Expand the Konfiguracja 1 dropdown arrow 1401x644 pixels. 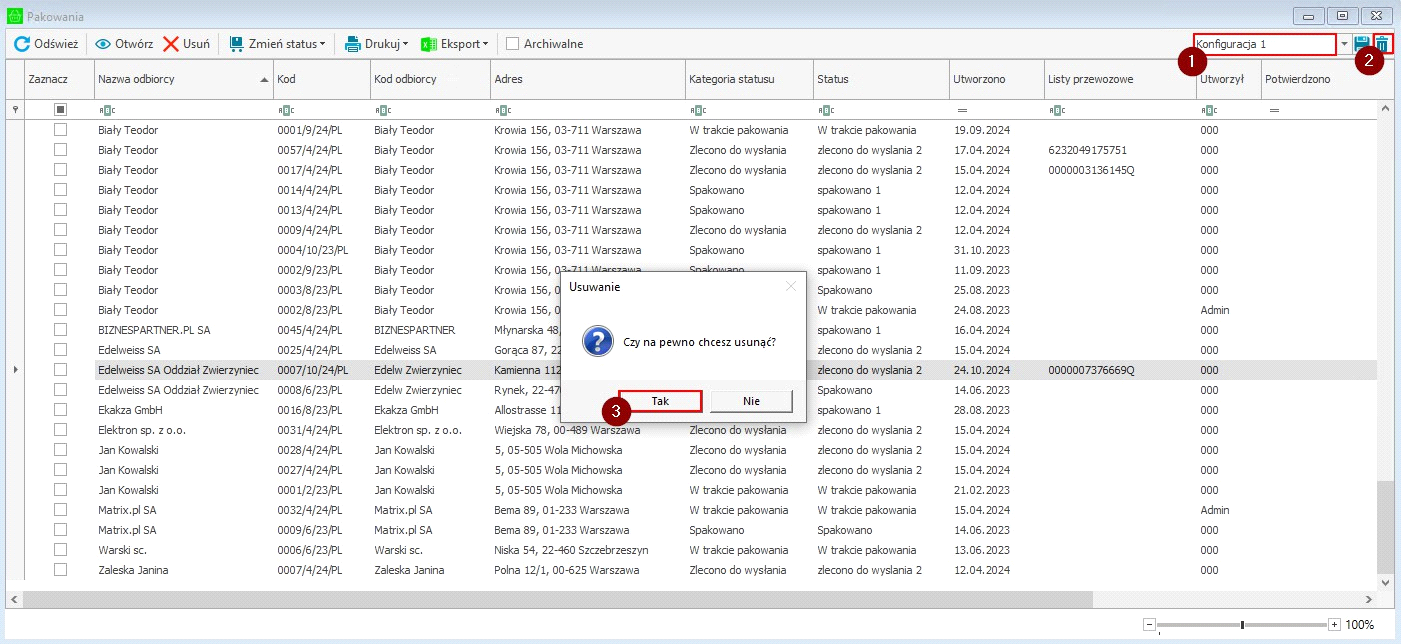(x=1344, y=44)
